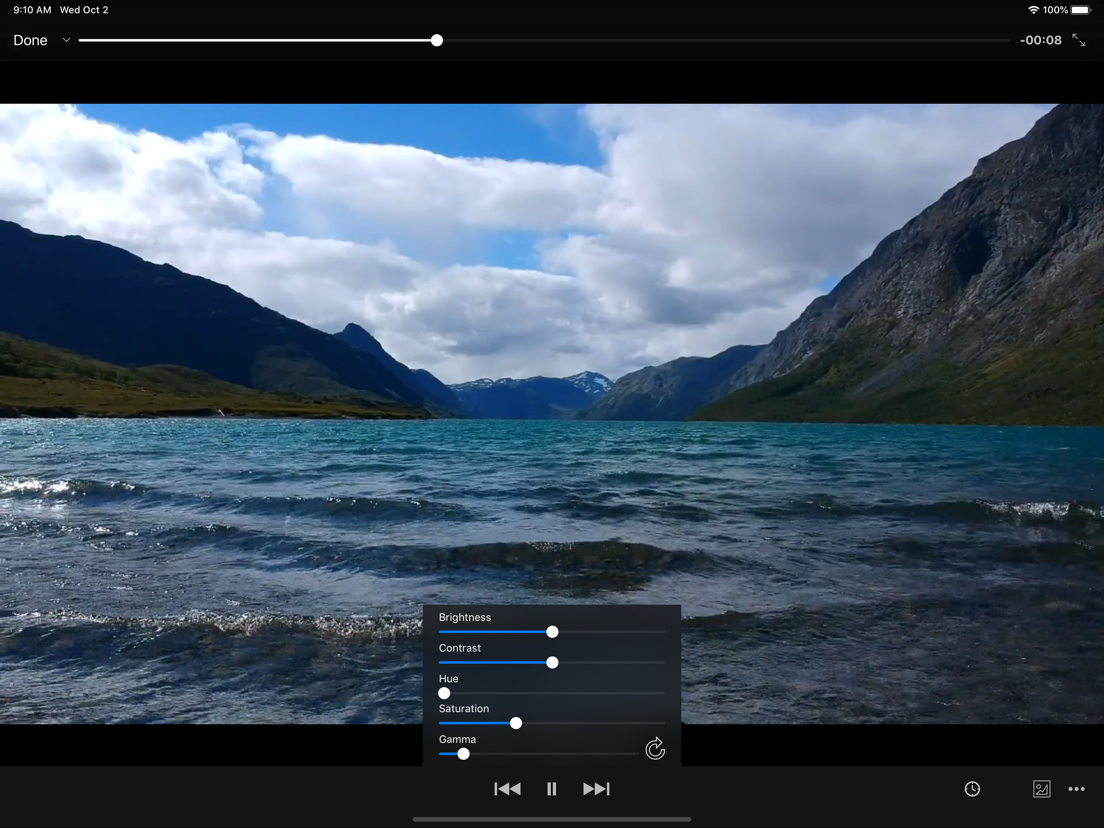This screenshot has width=1104, height=828.
Task: Reset video filters with circular arrow icon
Action: (x=655, y=748)
